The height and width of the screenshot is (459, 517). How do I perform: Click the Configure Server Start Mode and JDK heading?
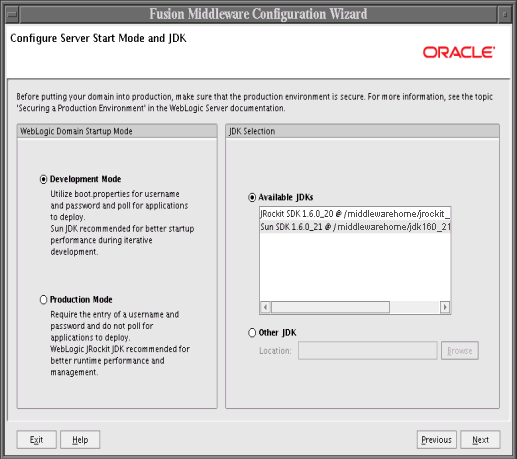(x=98, y=38)
